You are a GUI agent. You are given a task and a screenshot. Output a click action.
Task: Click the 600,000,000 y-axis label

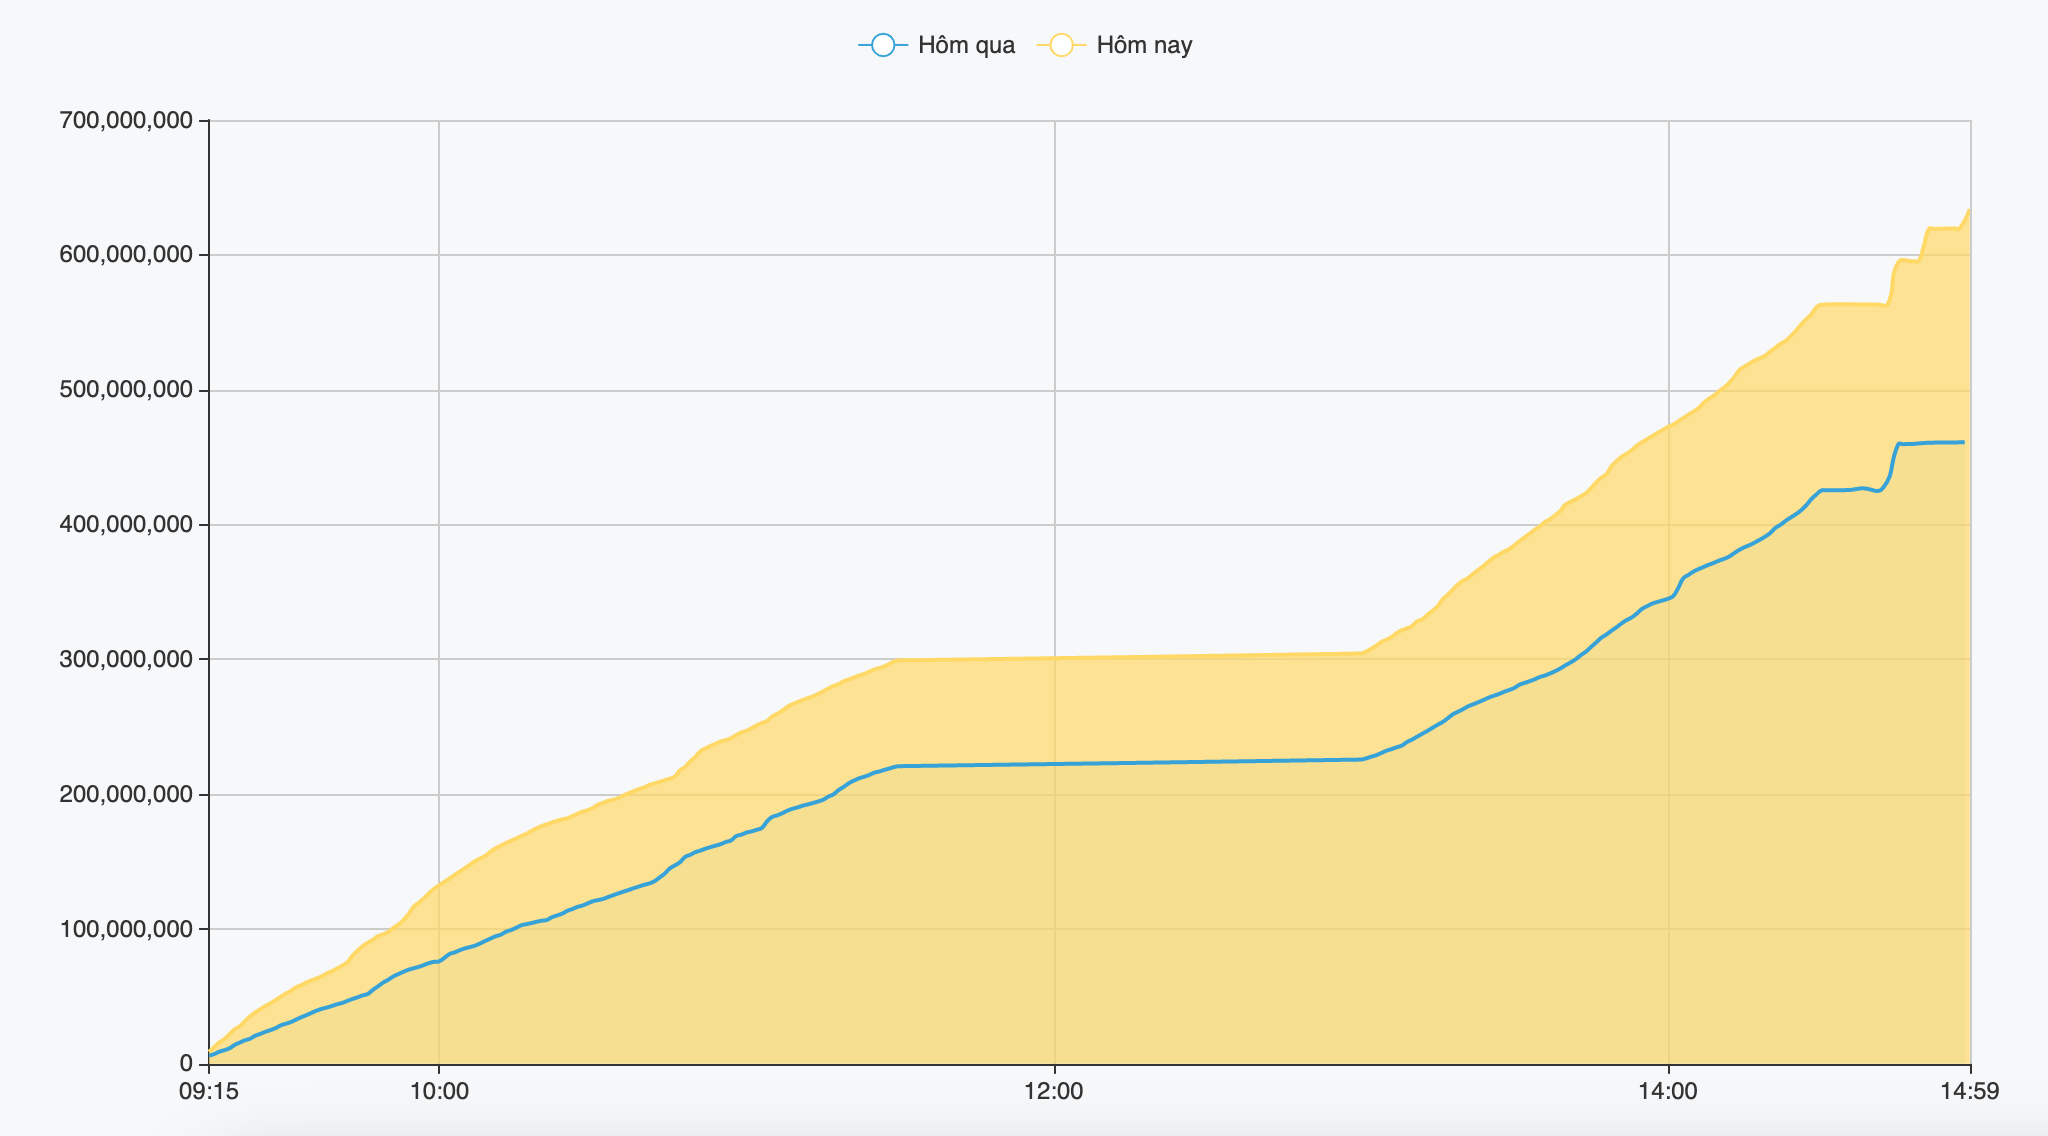[x=126, y=255]
